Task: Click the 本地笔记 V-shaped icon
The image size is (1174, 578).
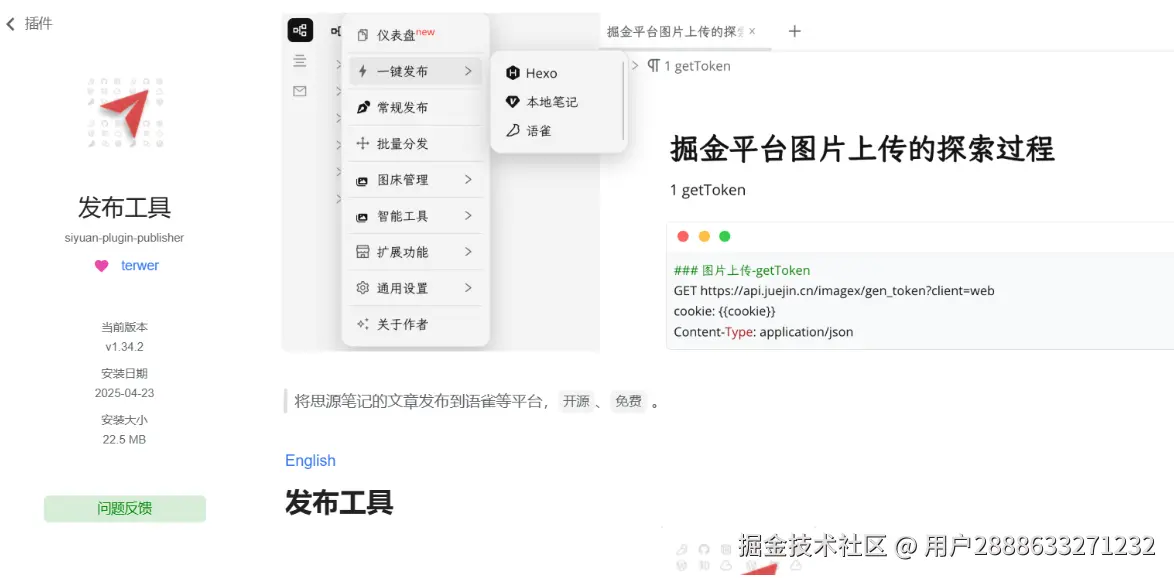Action: [x=513, y=102]
